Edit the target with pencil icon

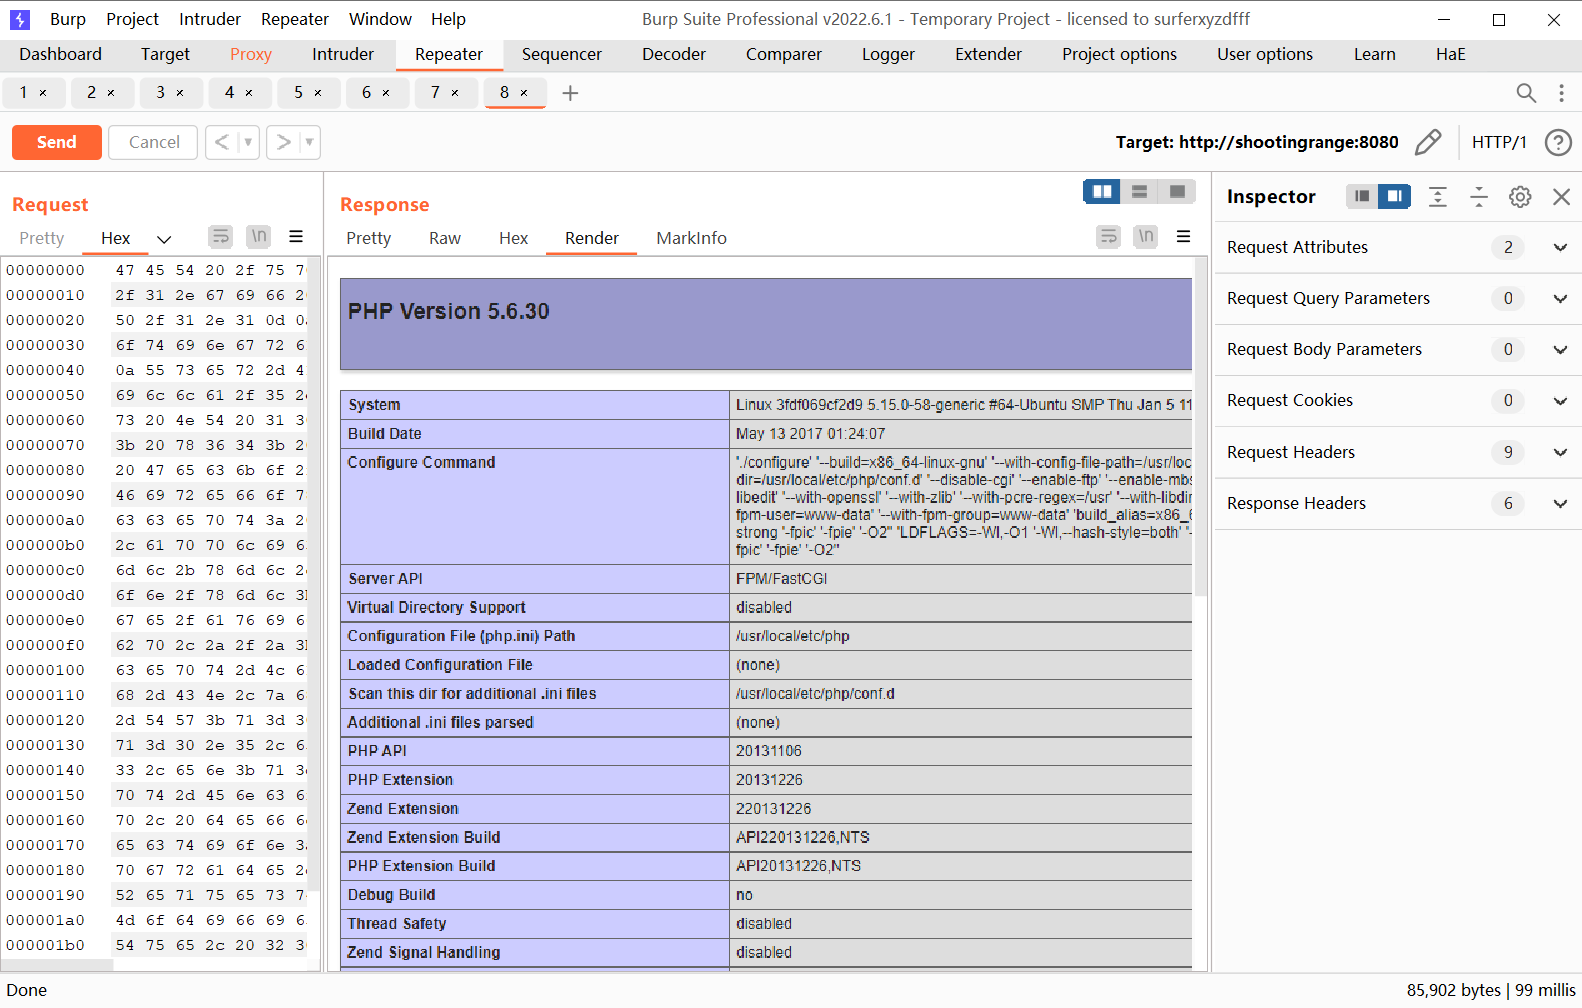click(1428, 142)
